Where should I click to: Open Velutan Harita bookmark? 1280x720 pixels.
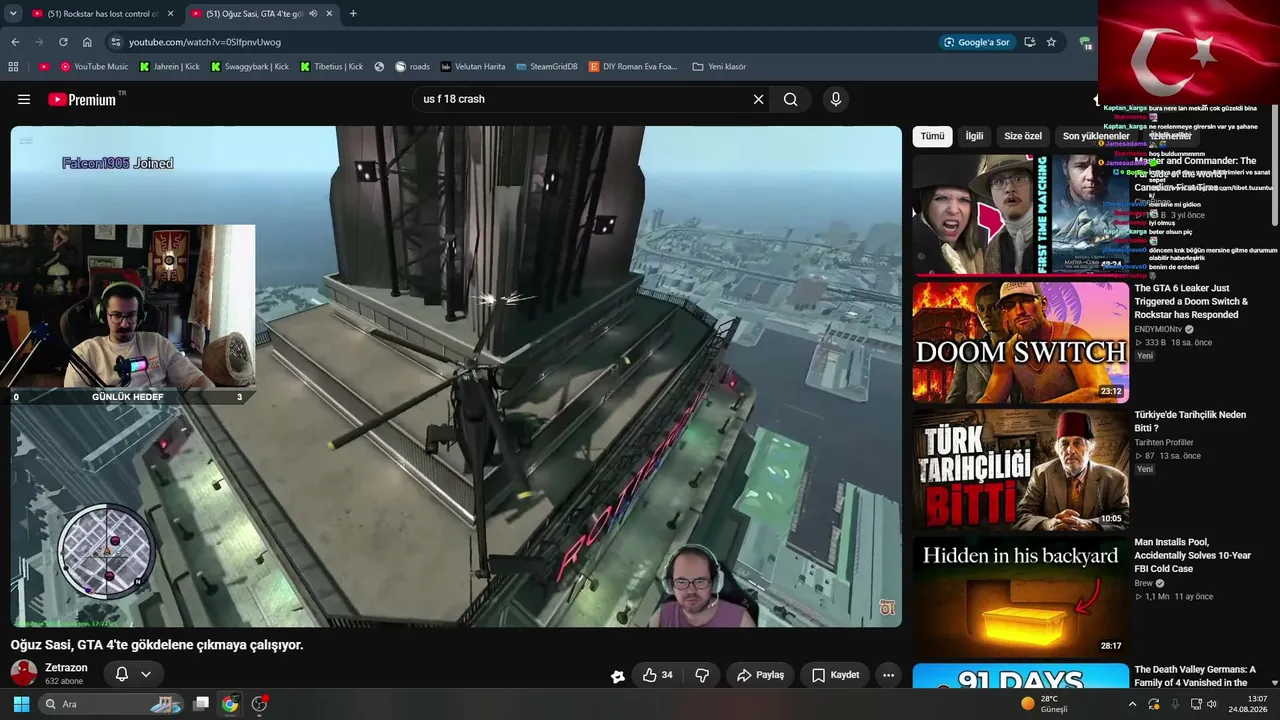point(473,67)
